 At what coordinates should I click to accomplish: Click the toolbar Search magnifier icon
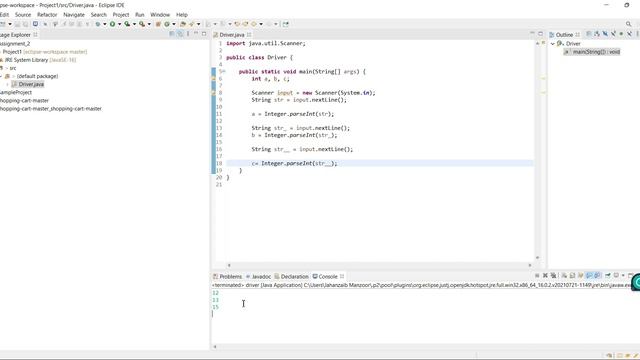click(x=629, y=24)
